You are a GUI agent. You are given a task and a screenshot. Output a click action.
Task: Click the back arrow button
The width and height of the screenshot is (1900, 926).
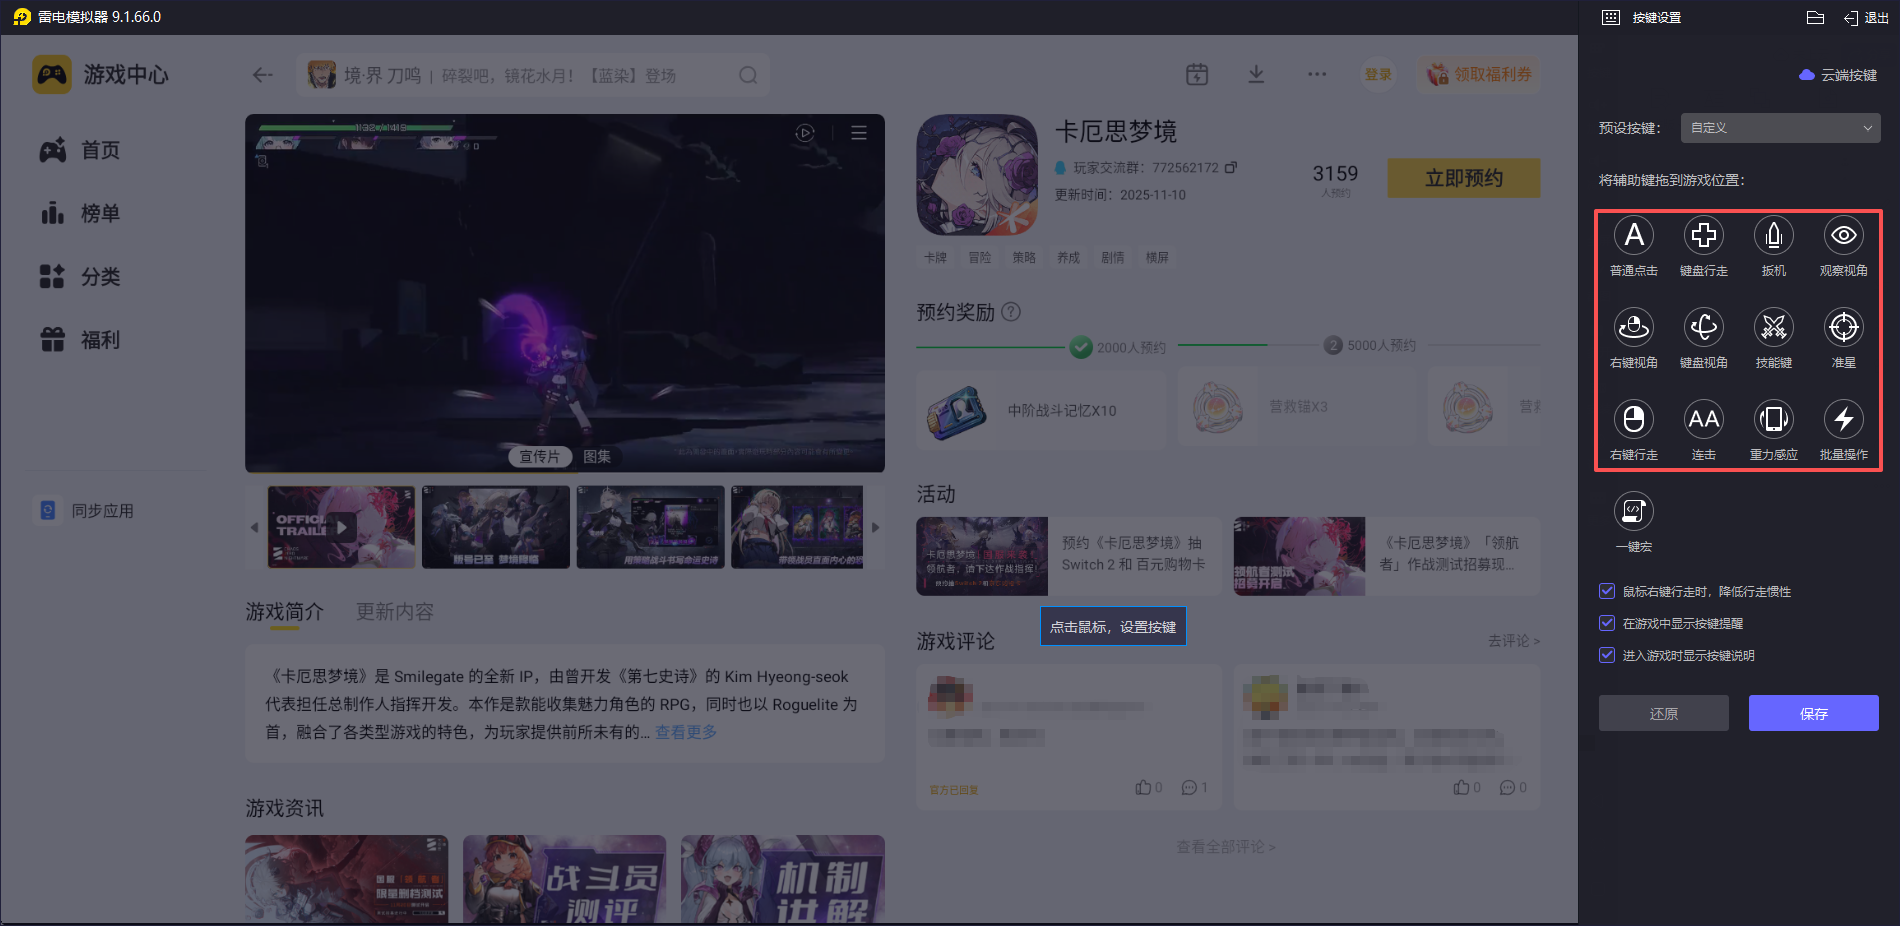[x=263, y=75]
